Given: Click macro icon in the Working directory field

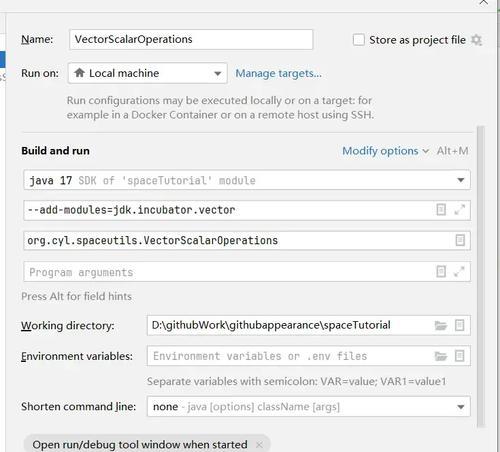Looking at the screenshot, I should (459, 325).
